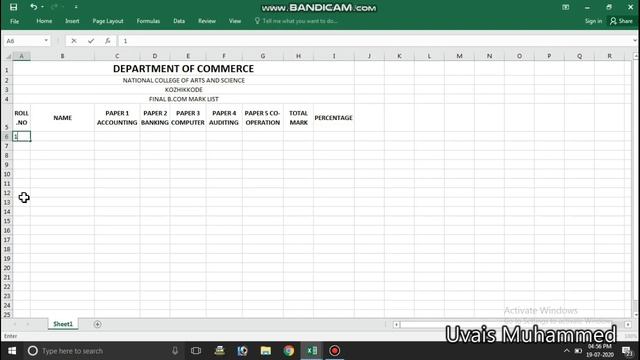Click the Cortana microphone icon
Image resolution: width=640 pixels, height=360 pixels.
point(175,351)
